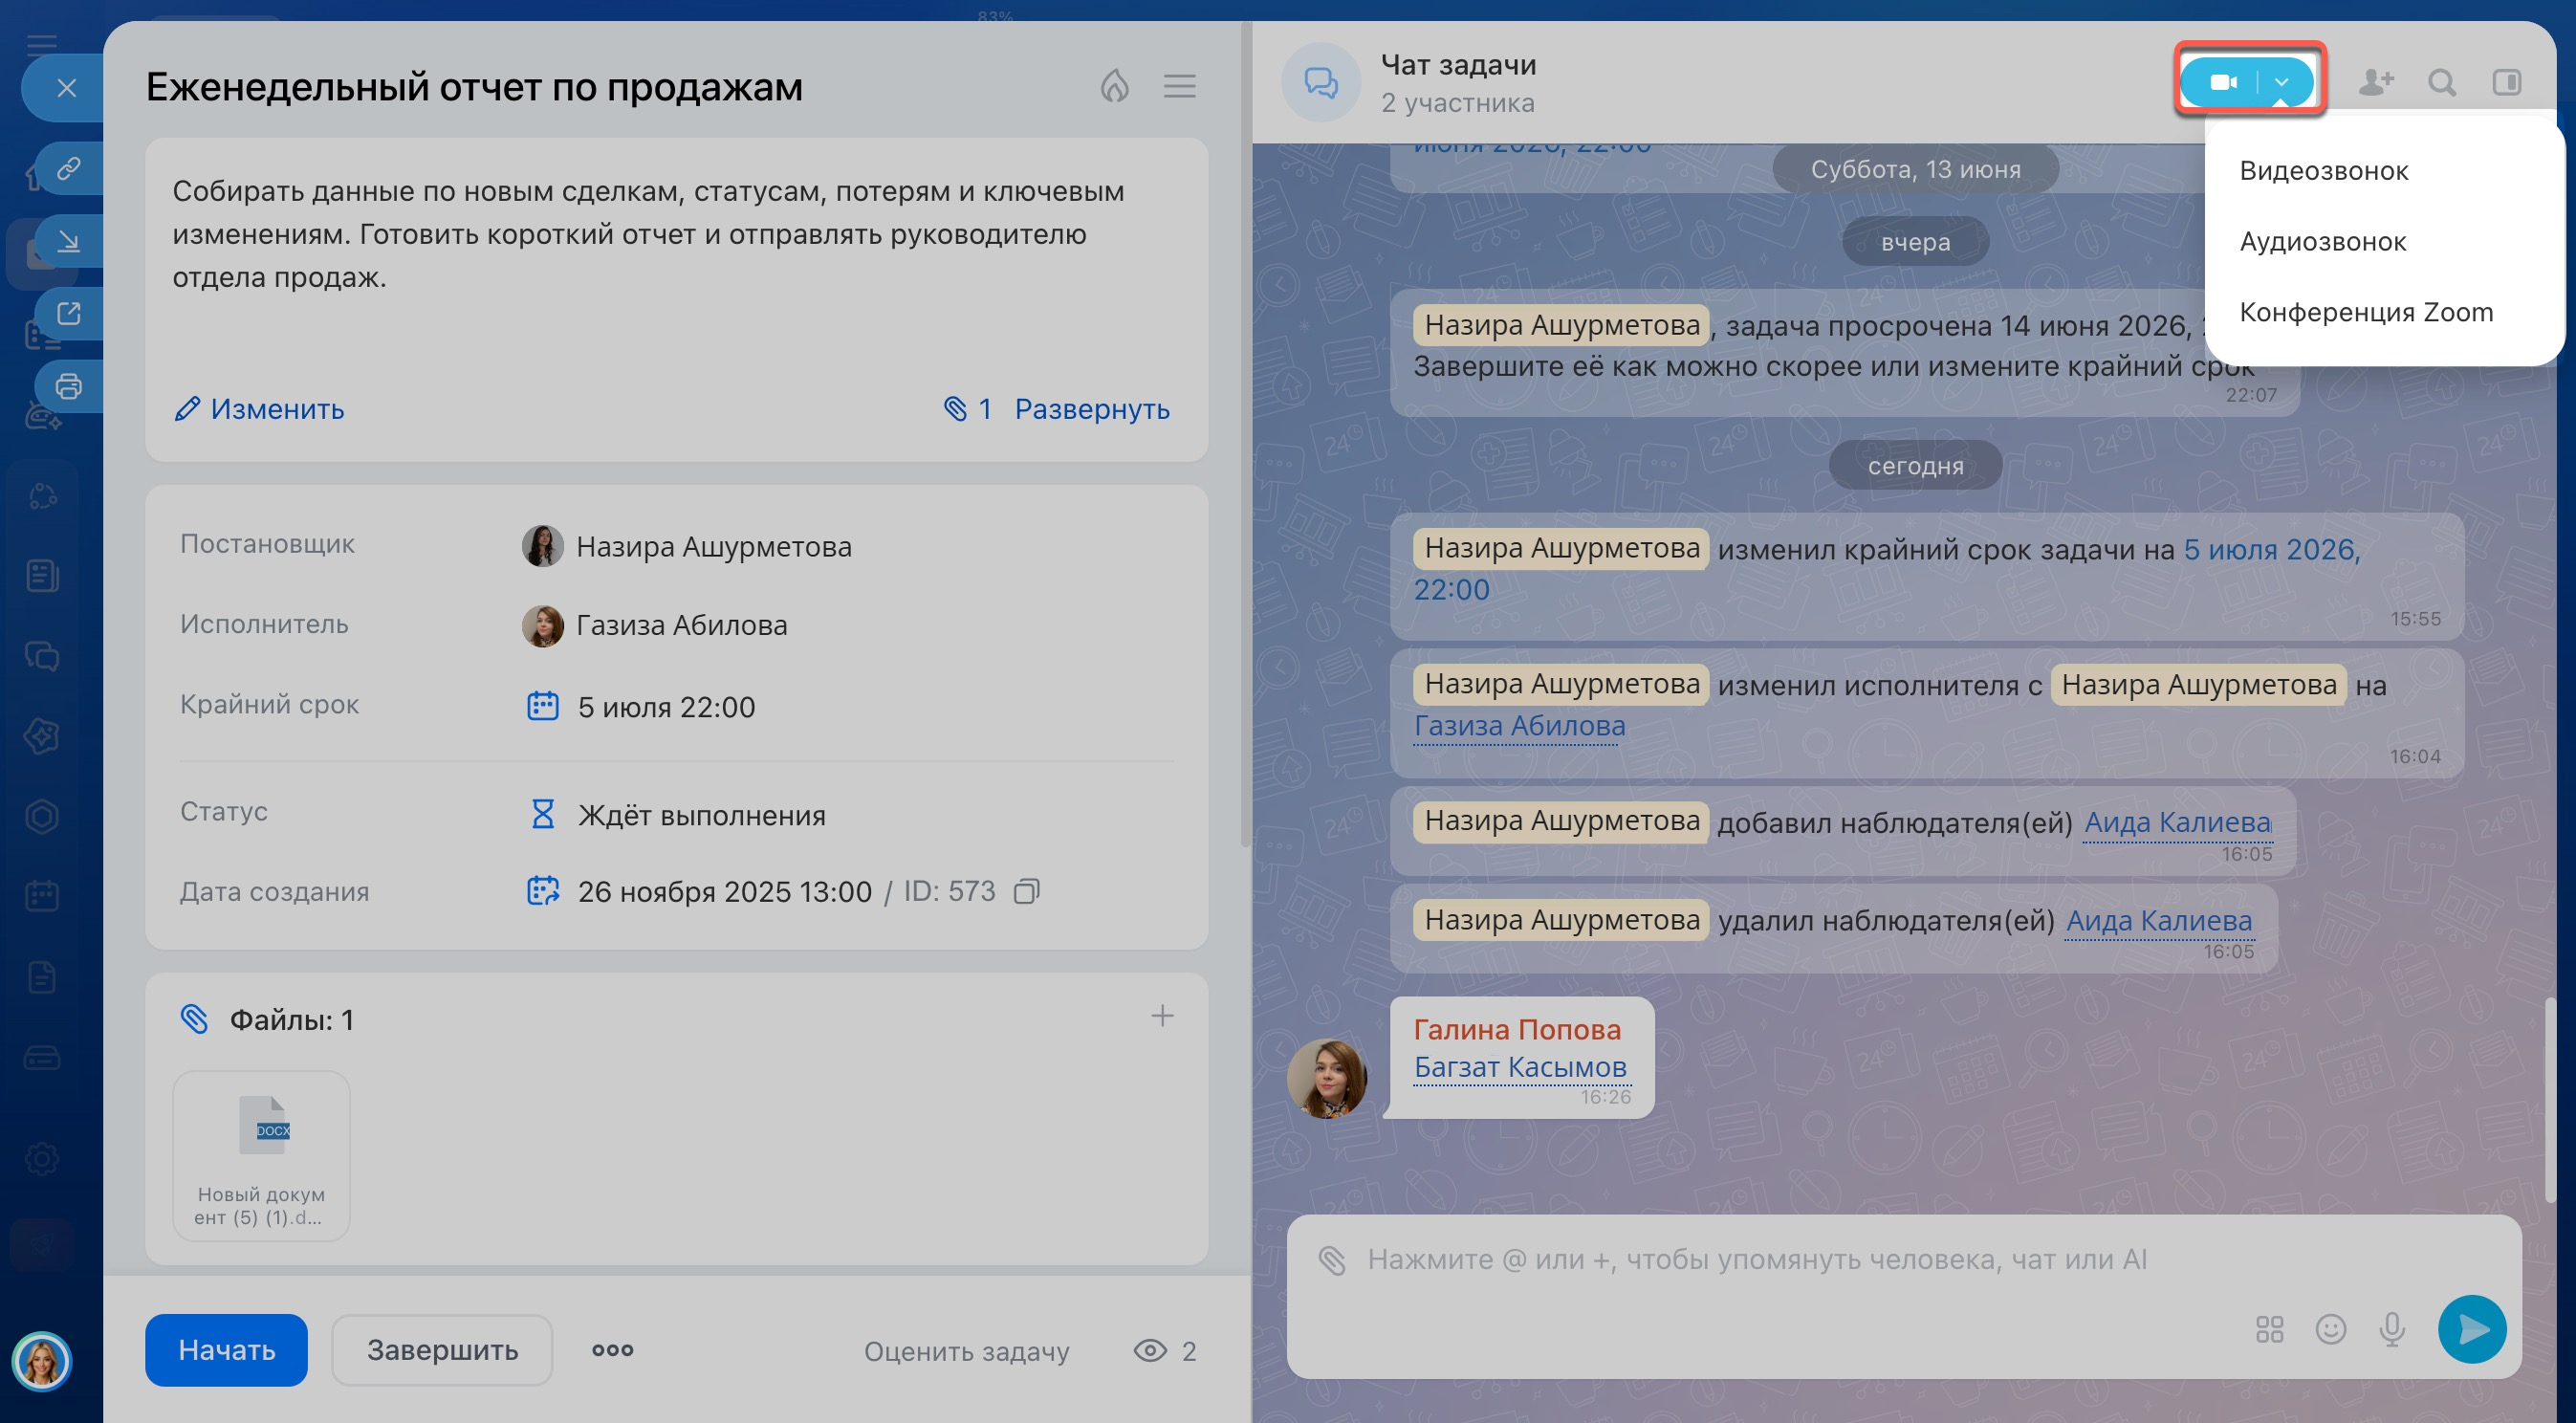Click the paperclip attachment count icon
Viewport: 2576px width, 1423px height.
(x=955, y=408)
